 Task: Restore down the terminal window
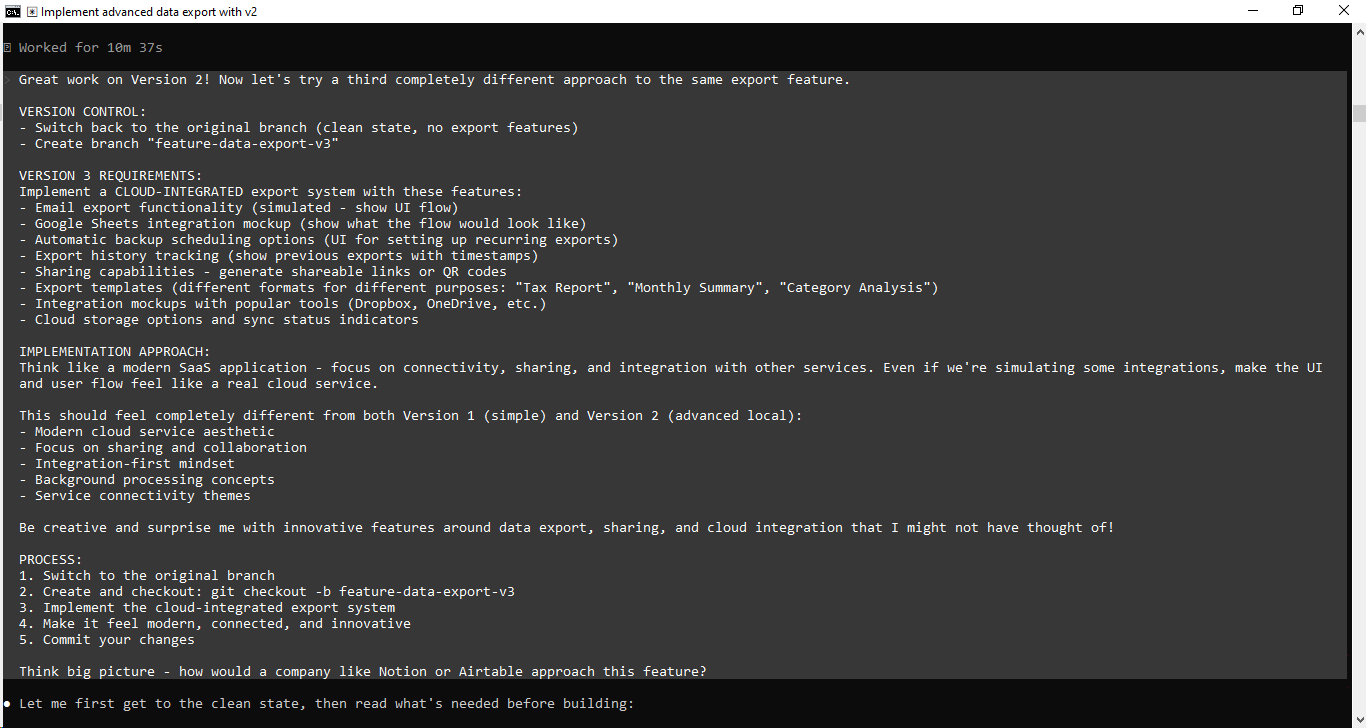pos(1298,11)
